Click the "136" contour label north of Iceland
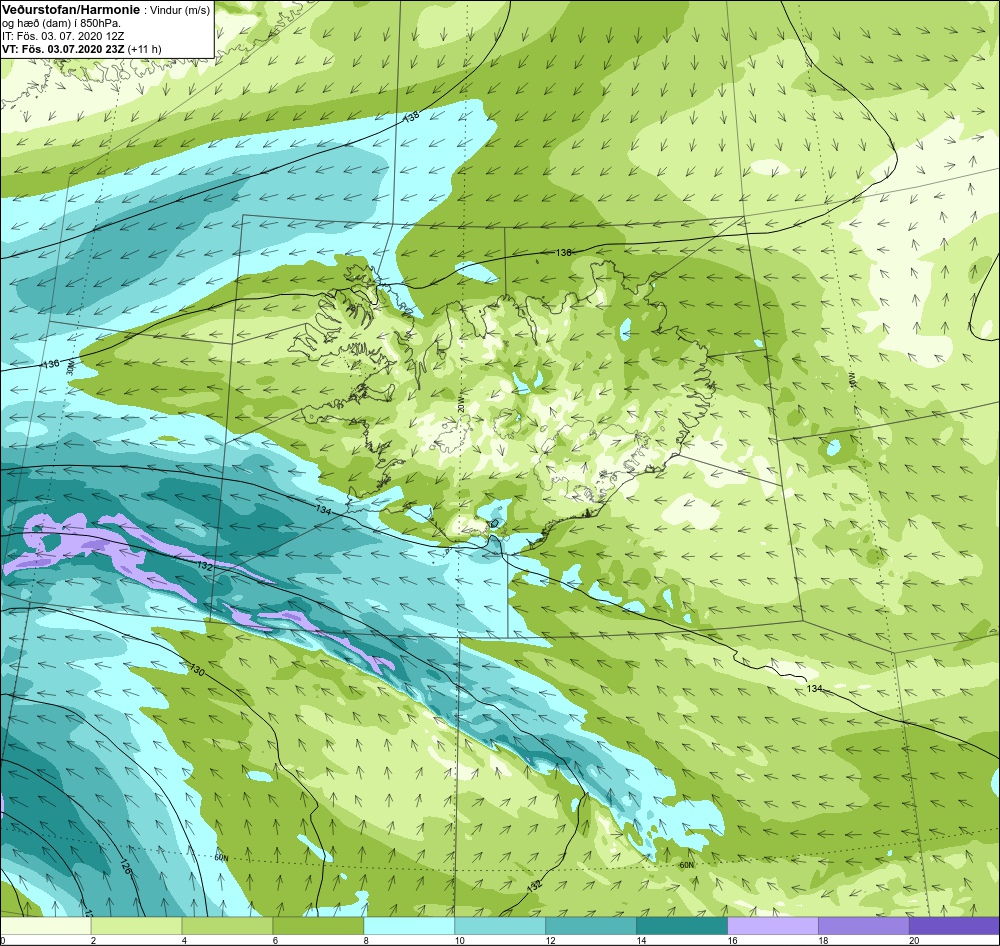This screenshot has height=946, width=1000. pos(563,253)
